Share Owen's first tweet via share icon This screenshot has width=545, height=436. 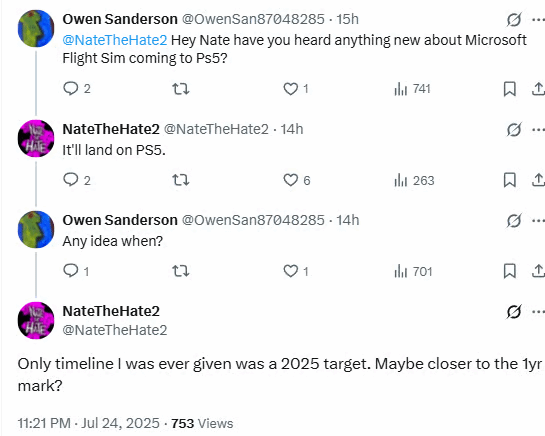point(538,89)
